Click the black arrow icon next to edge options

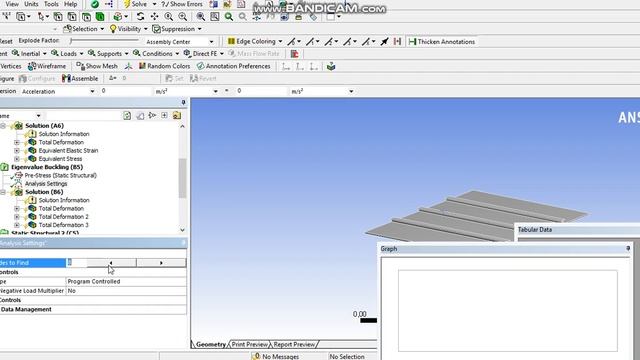pos(384,41)
